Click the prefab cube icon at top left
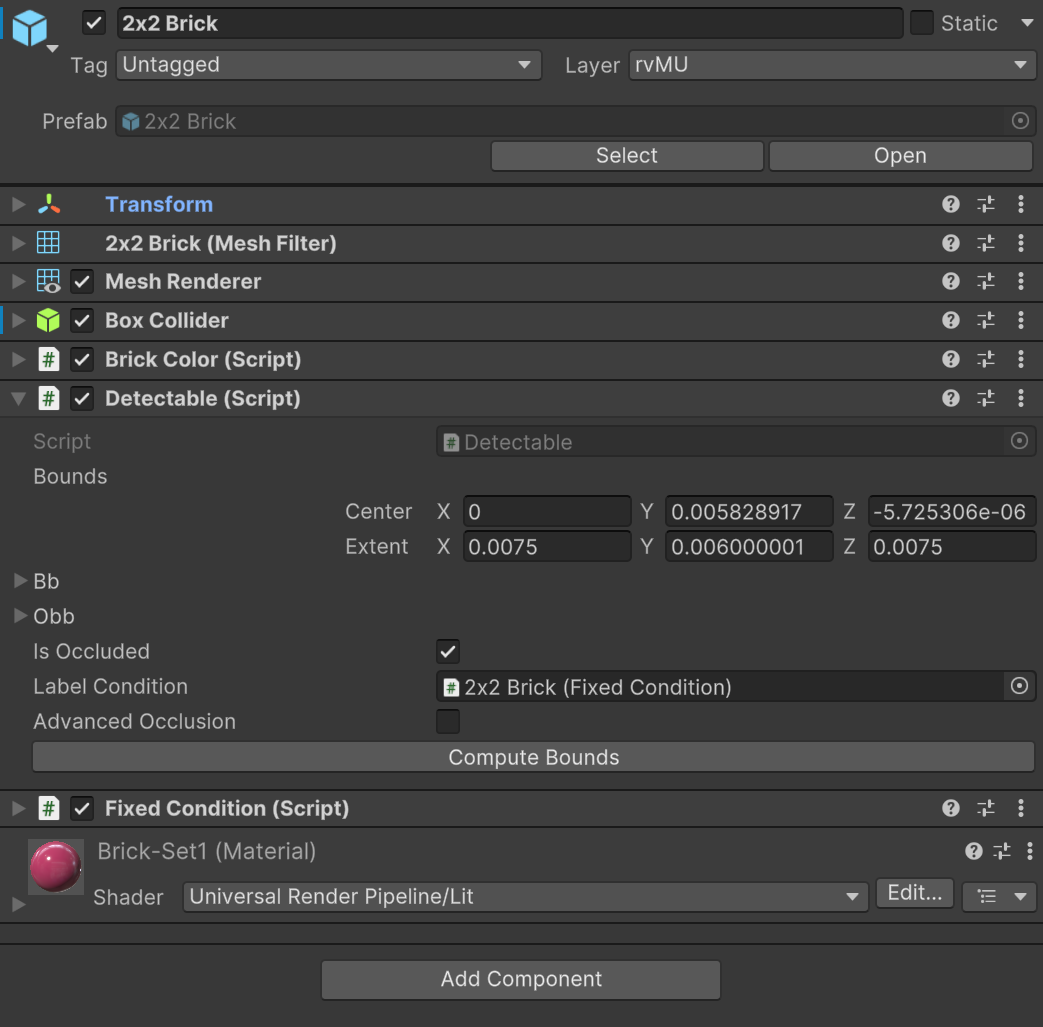The image size is (1043, 1027). click(30, 27)
